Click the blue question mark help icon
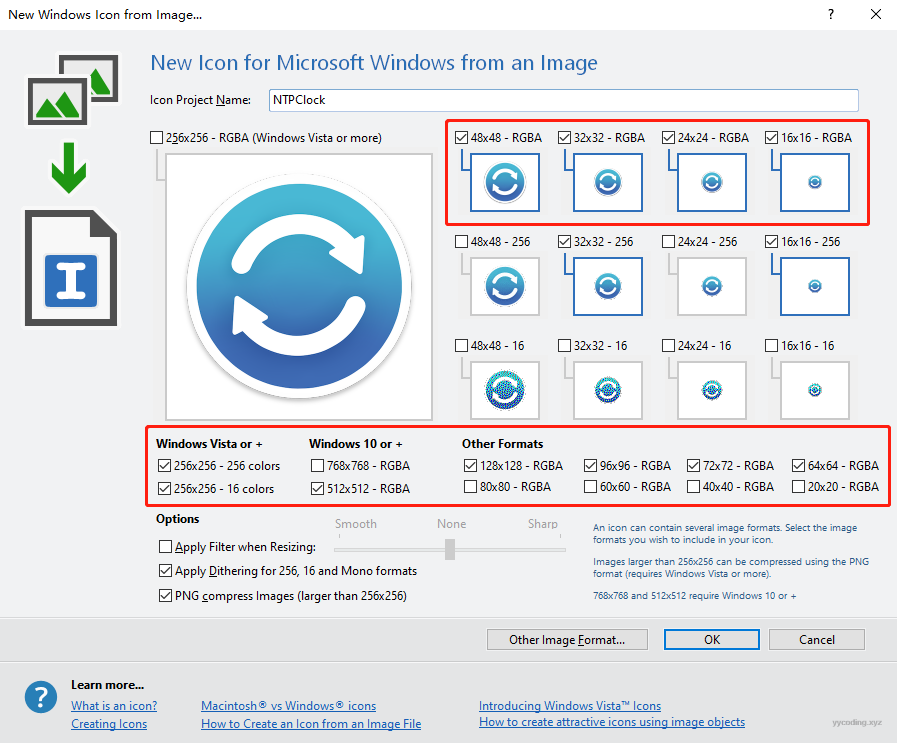This screenshot has height=743, width=897. click(41, 696)
